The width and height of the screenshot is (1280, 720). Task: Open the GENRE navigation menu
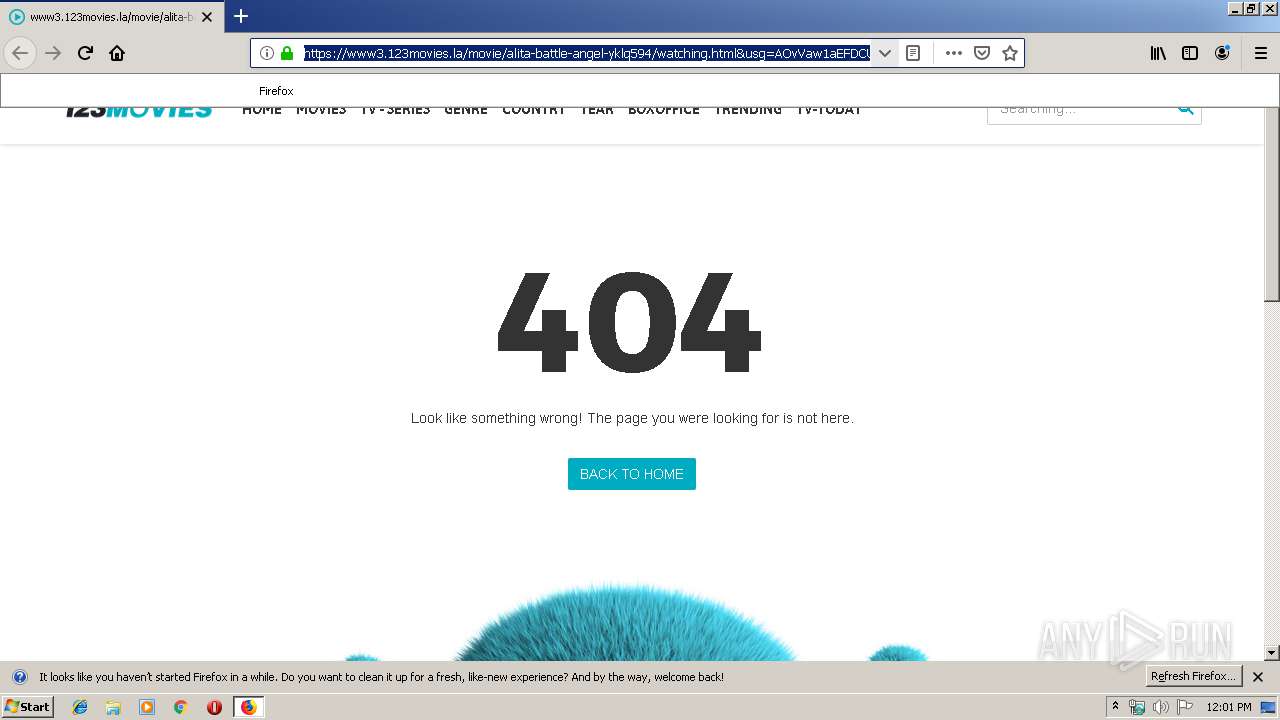[x=466, y=110]
